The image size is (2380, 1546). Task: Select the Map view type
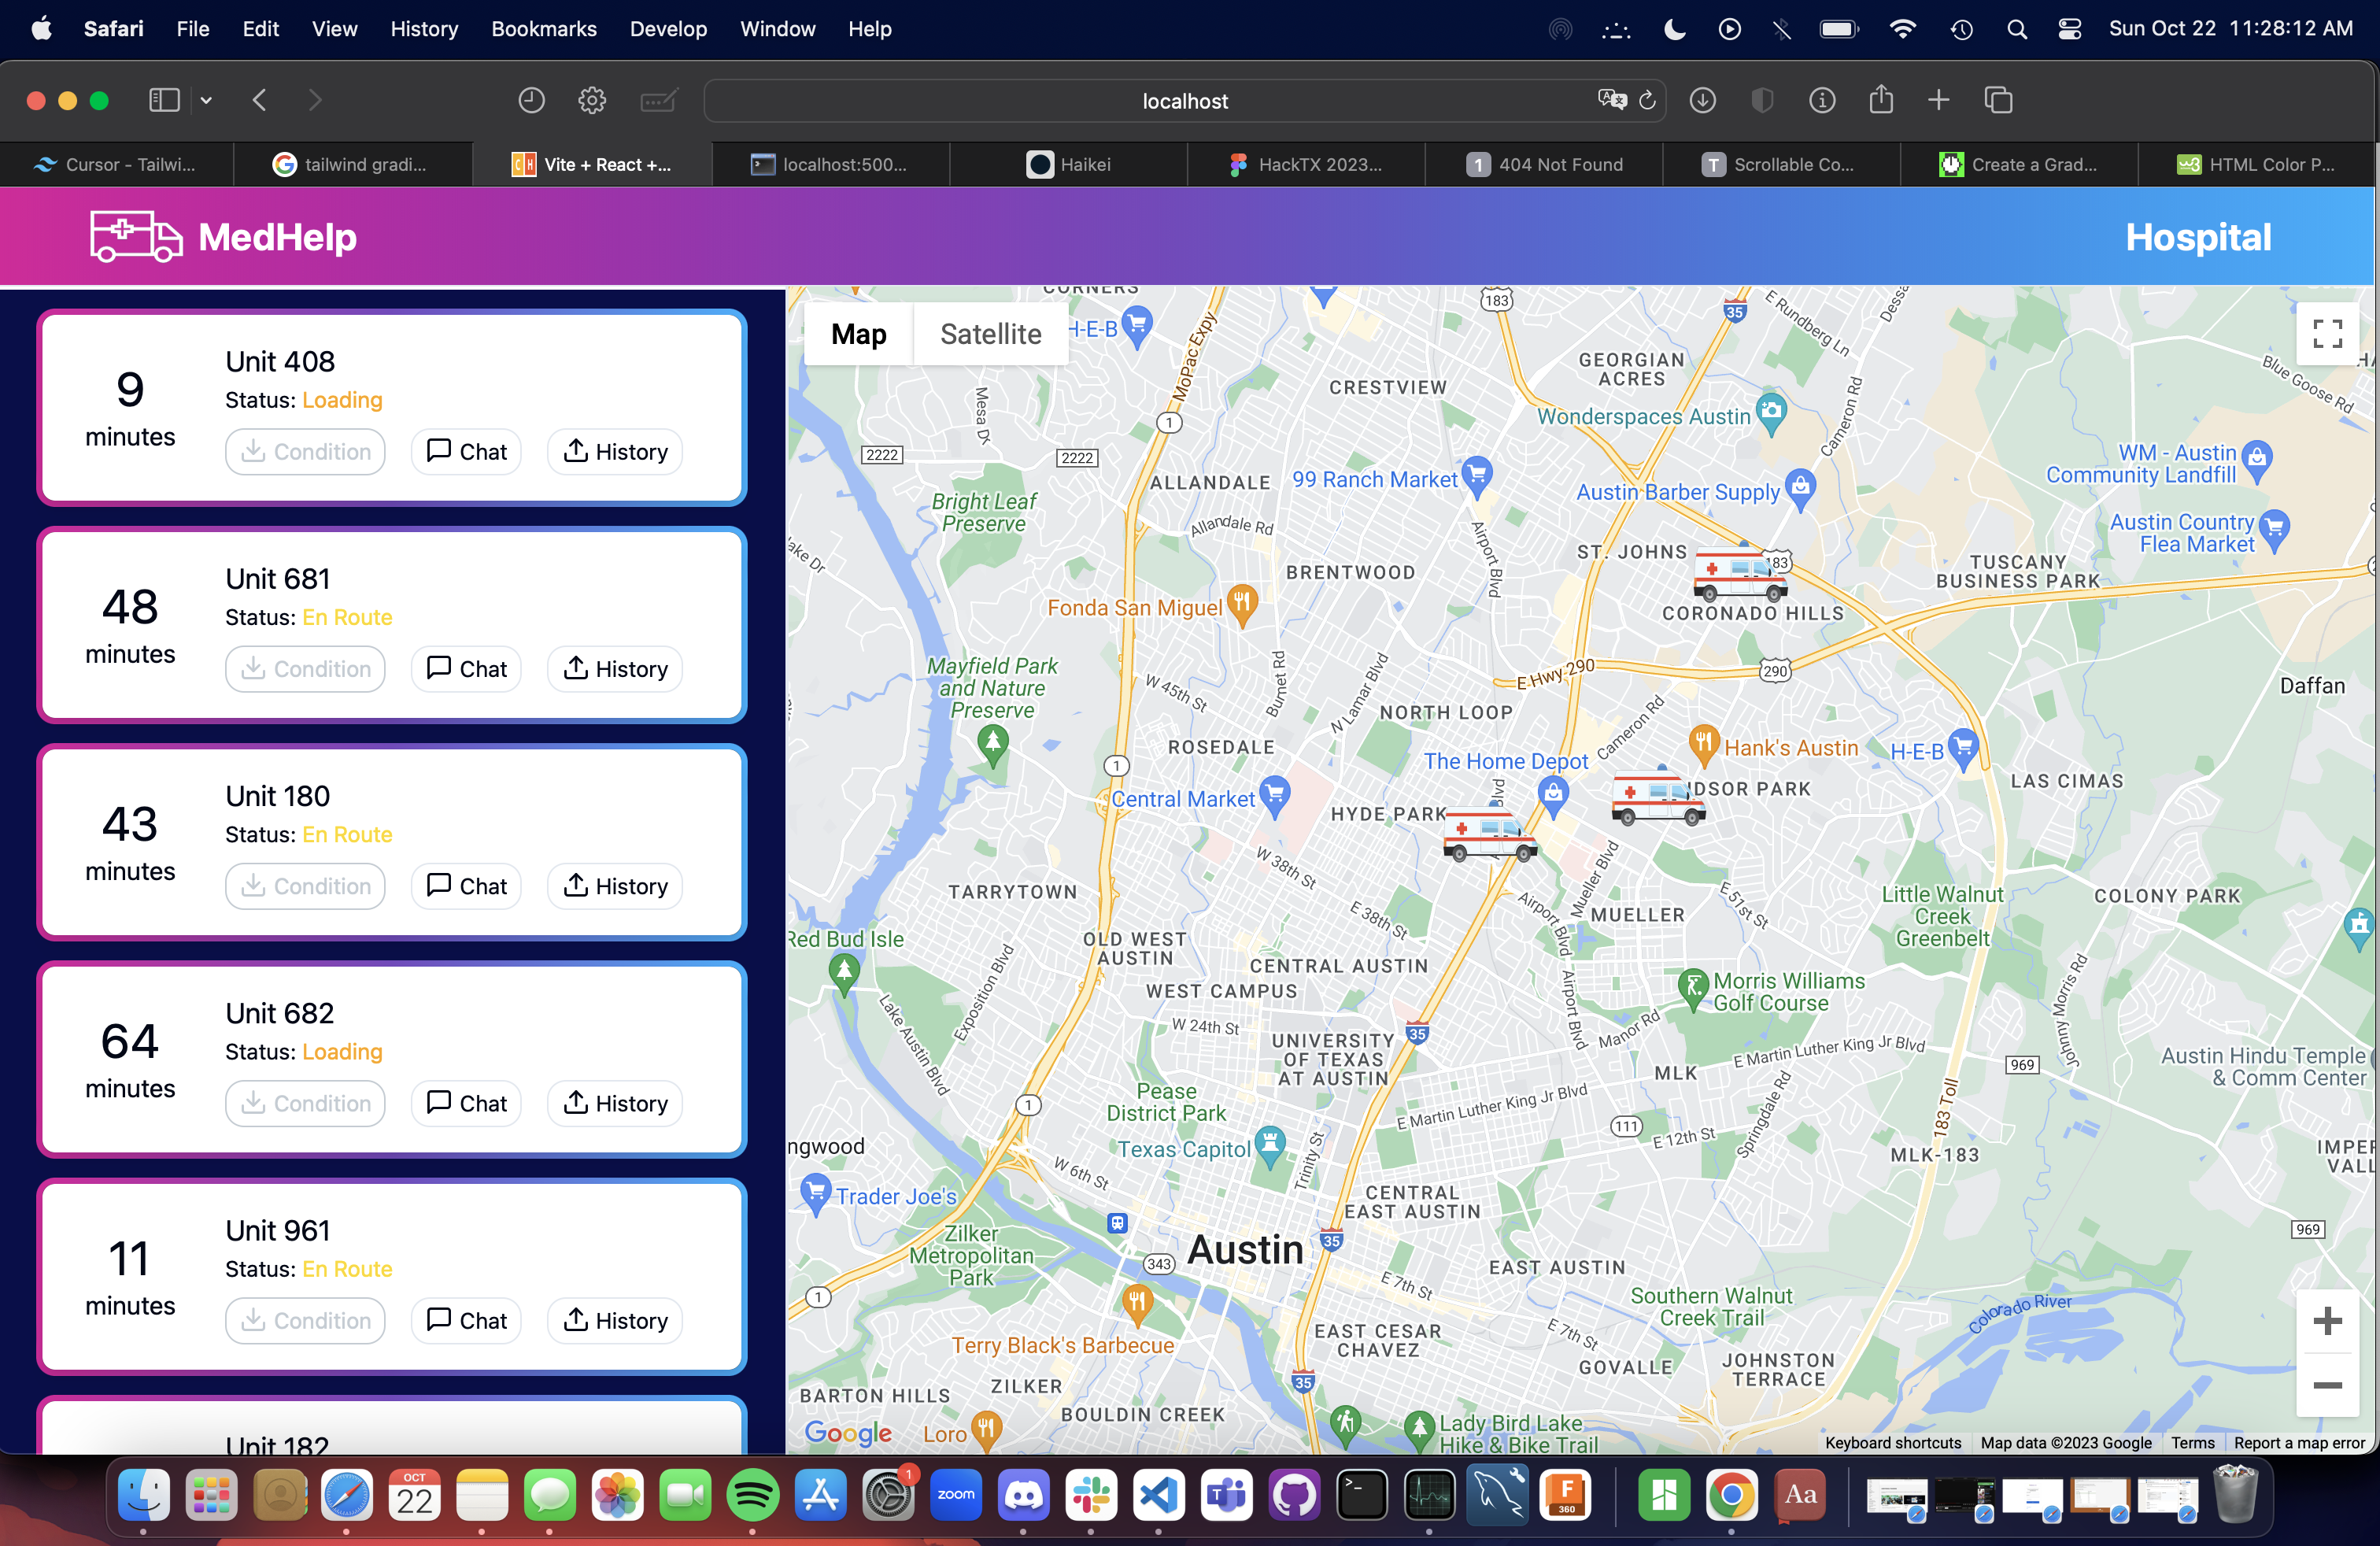coord(858,334)
